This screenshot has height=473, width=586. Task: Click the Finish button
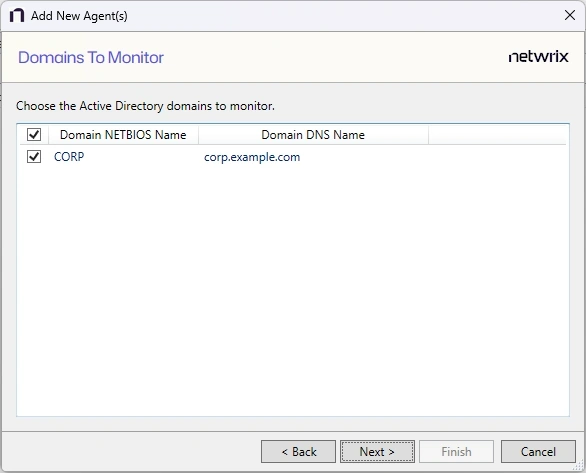coord(456,451)
